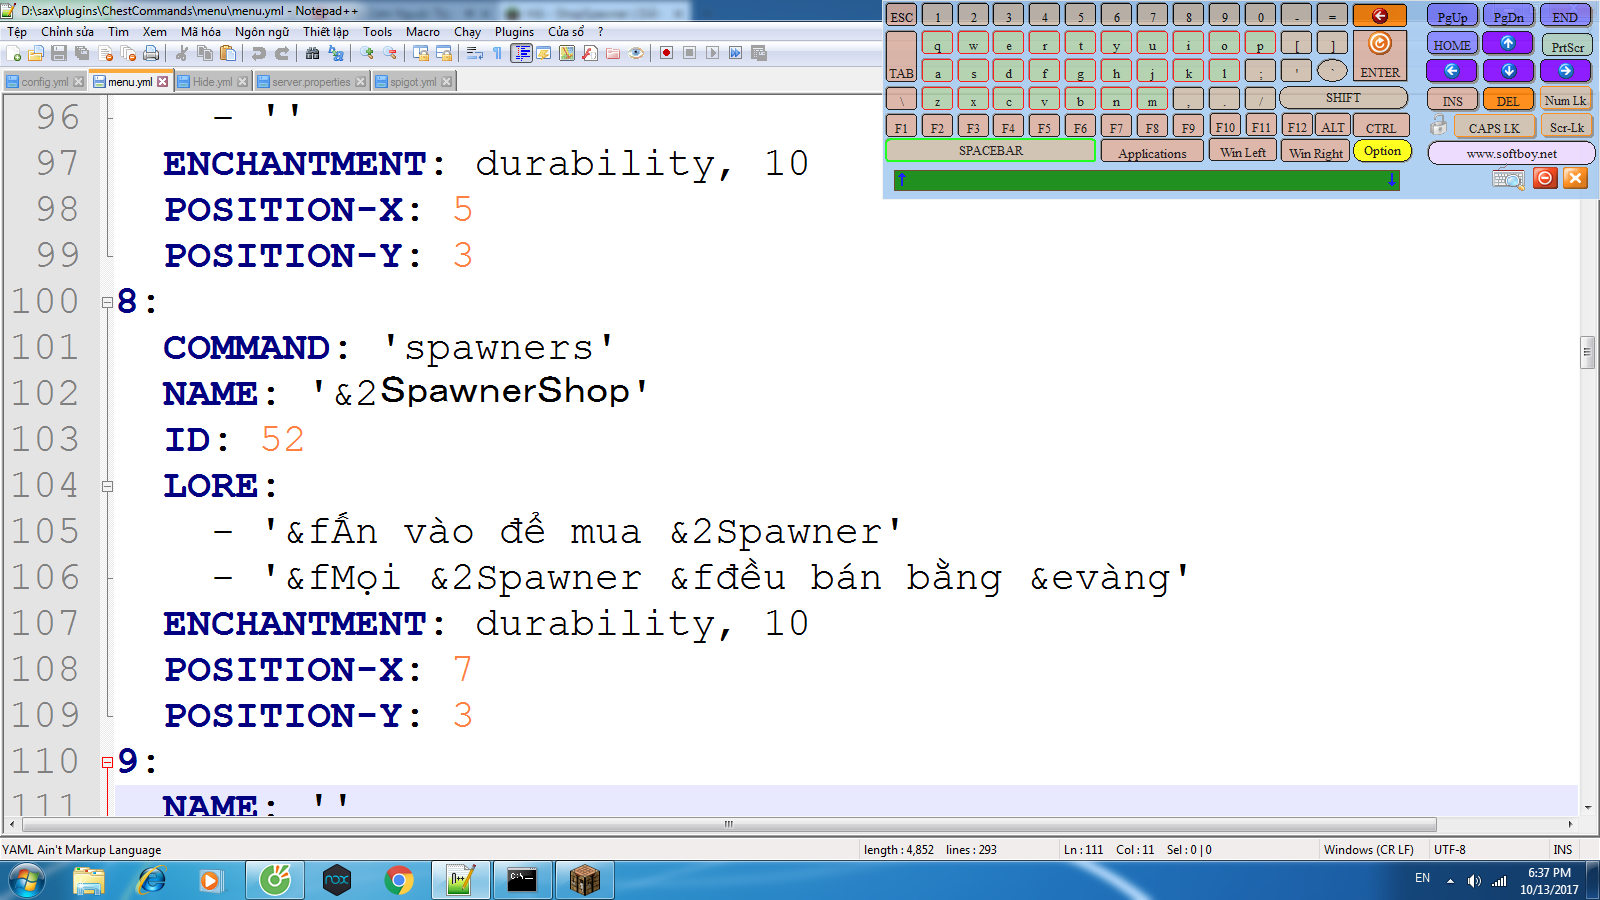The width and height of the screenshot is (1600, 900).
Task: Click the vertical scrollbar thumb in editor
Action: [1587, 353]
